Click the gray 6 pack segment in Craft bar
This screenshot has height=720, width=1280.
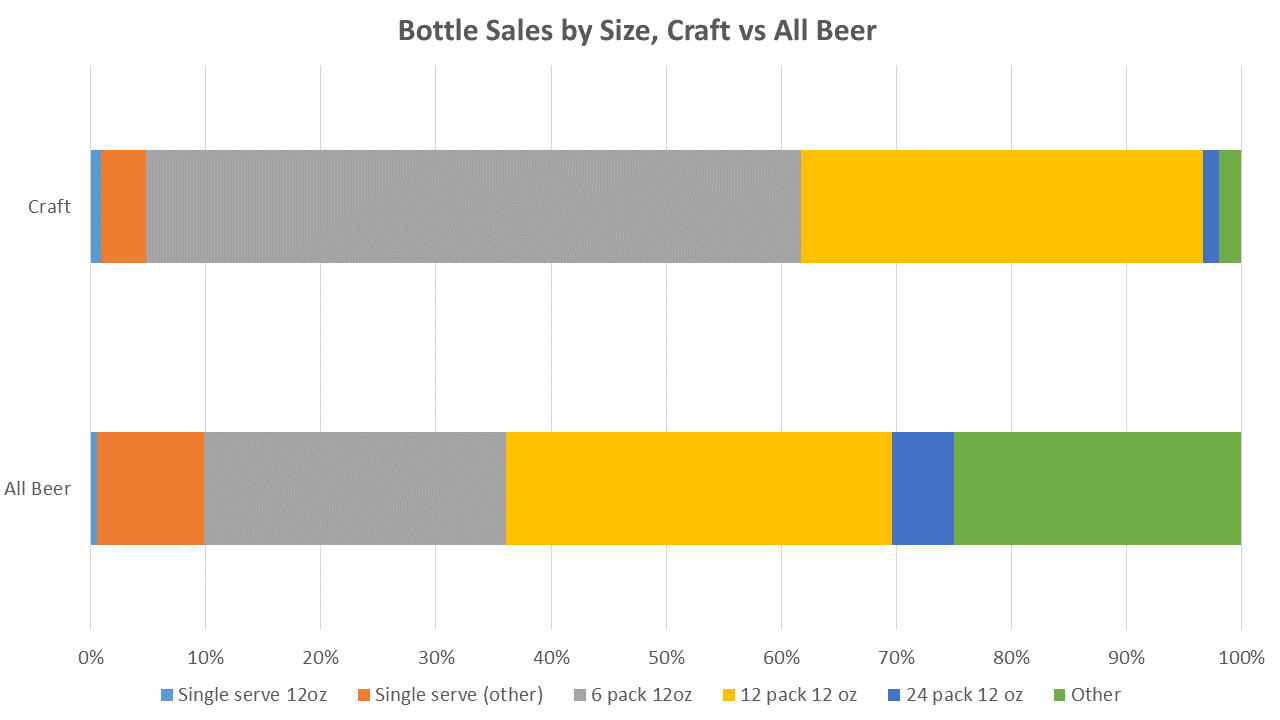click(x=474, y=206)
